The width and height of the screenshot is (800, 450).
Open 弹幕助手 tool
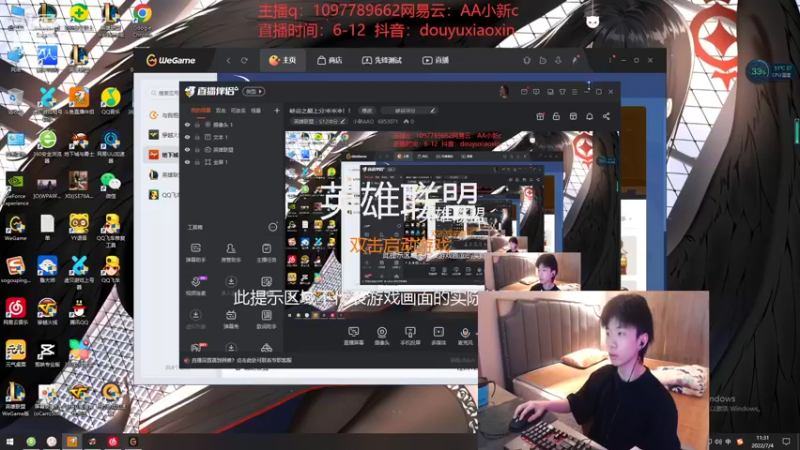coord(195,253)
